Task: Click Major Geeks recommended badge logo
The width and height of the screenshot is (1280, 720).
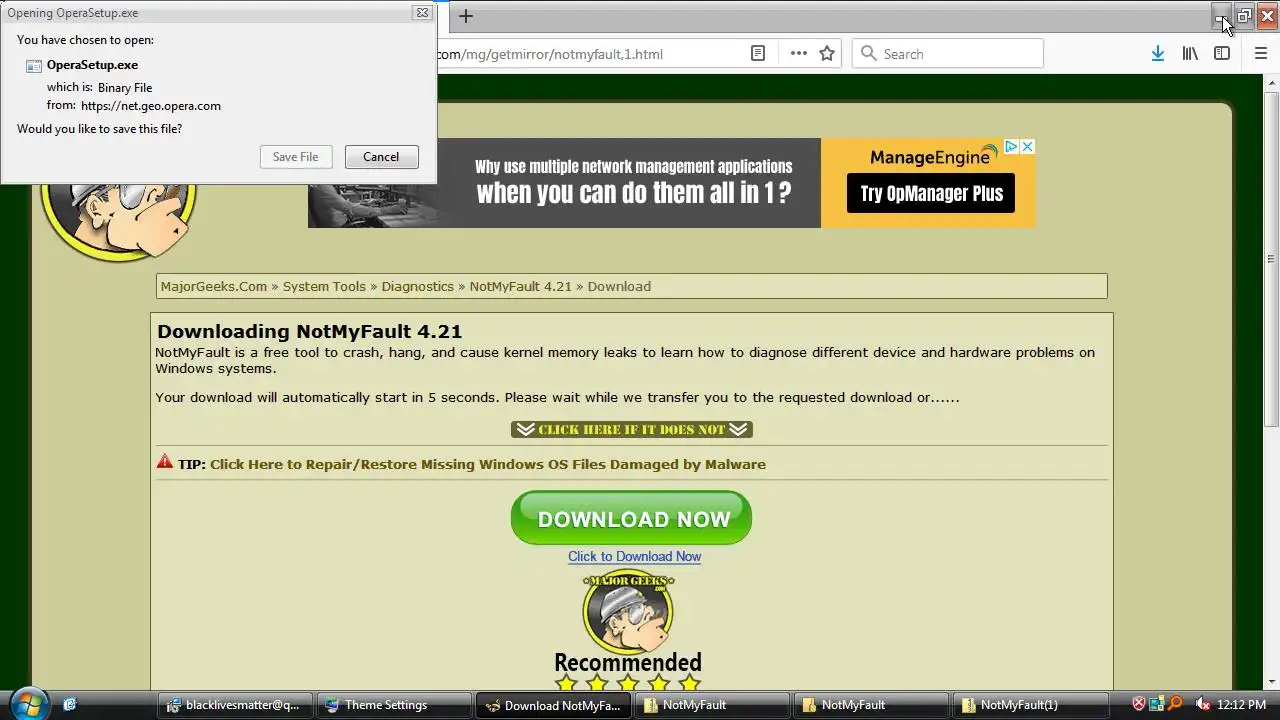Action: 628,611
